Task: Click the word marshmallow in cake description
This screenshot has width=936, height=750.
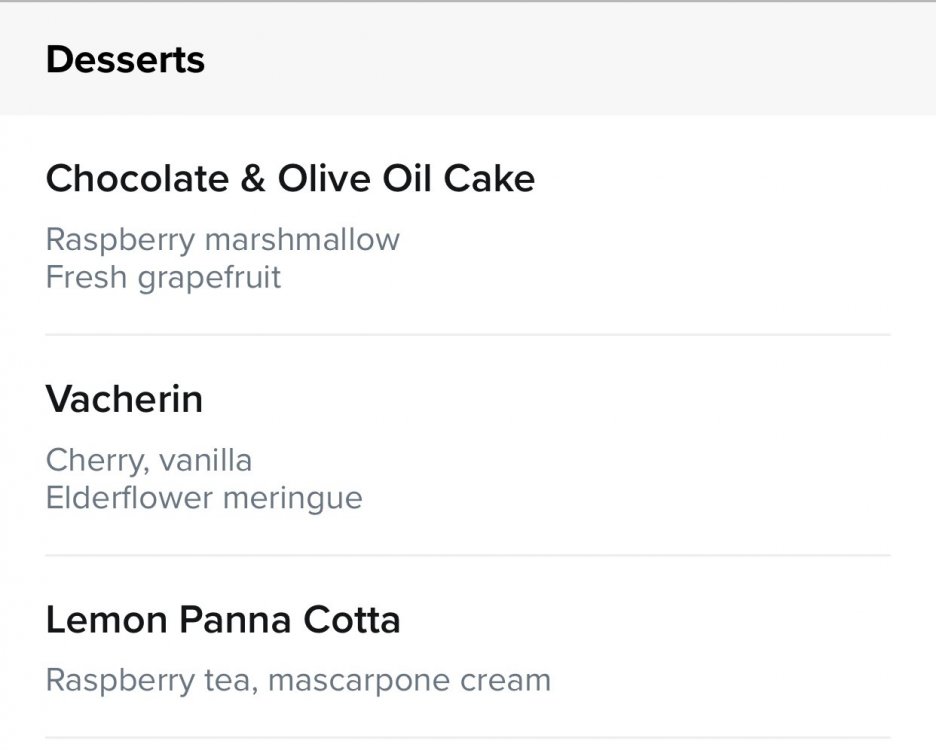Action: [302, 240]
